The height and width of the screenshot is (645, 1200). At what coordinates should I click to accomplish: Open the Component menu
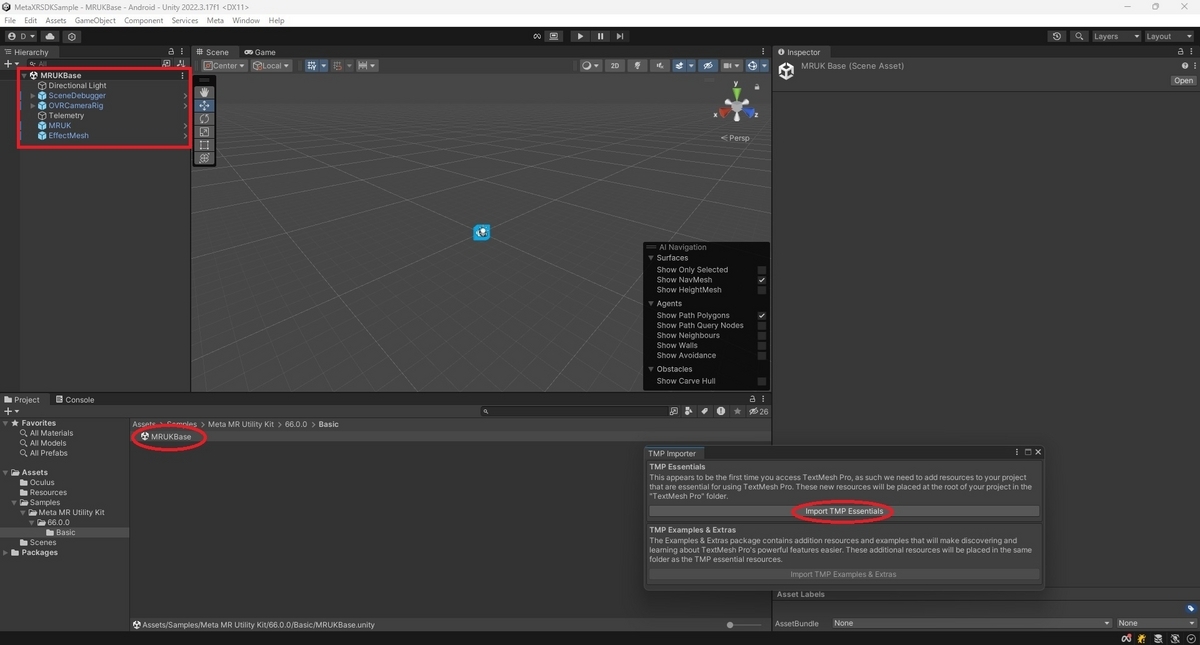tap(143, 20)
